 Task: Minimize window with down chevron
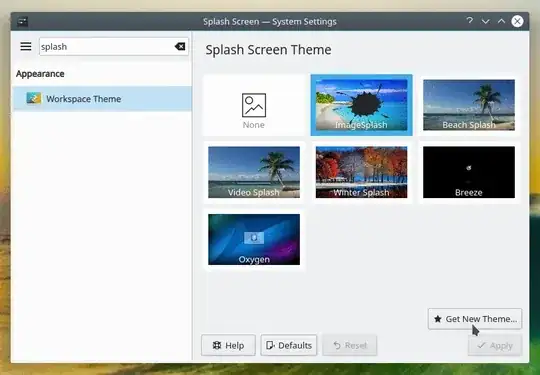coord(486,21)
